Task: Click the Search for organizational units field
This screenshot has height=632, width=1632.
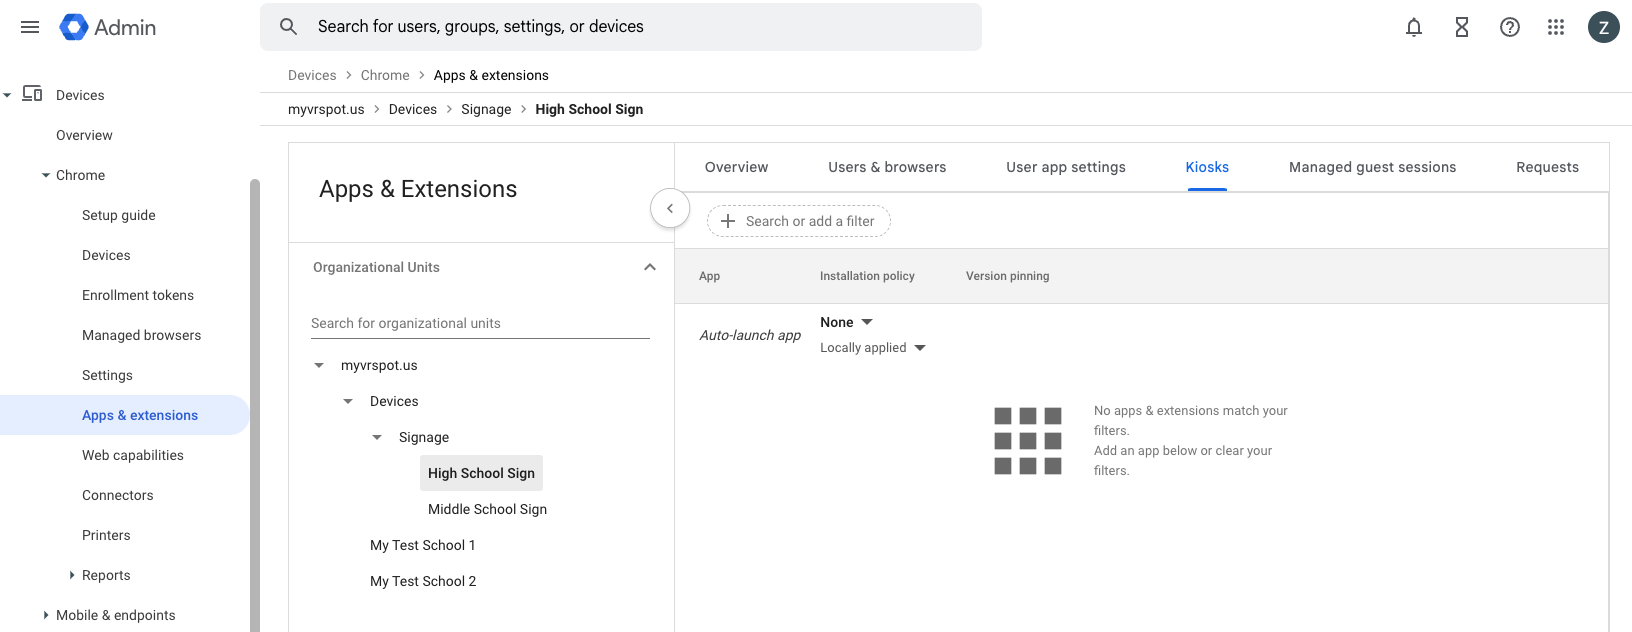Action: tap(480, 323)
